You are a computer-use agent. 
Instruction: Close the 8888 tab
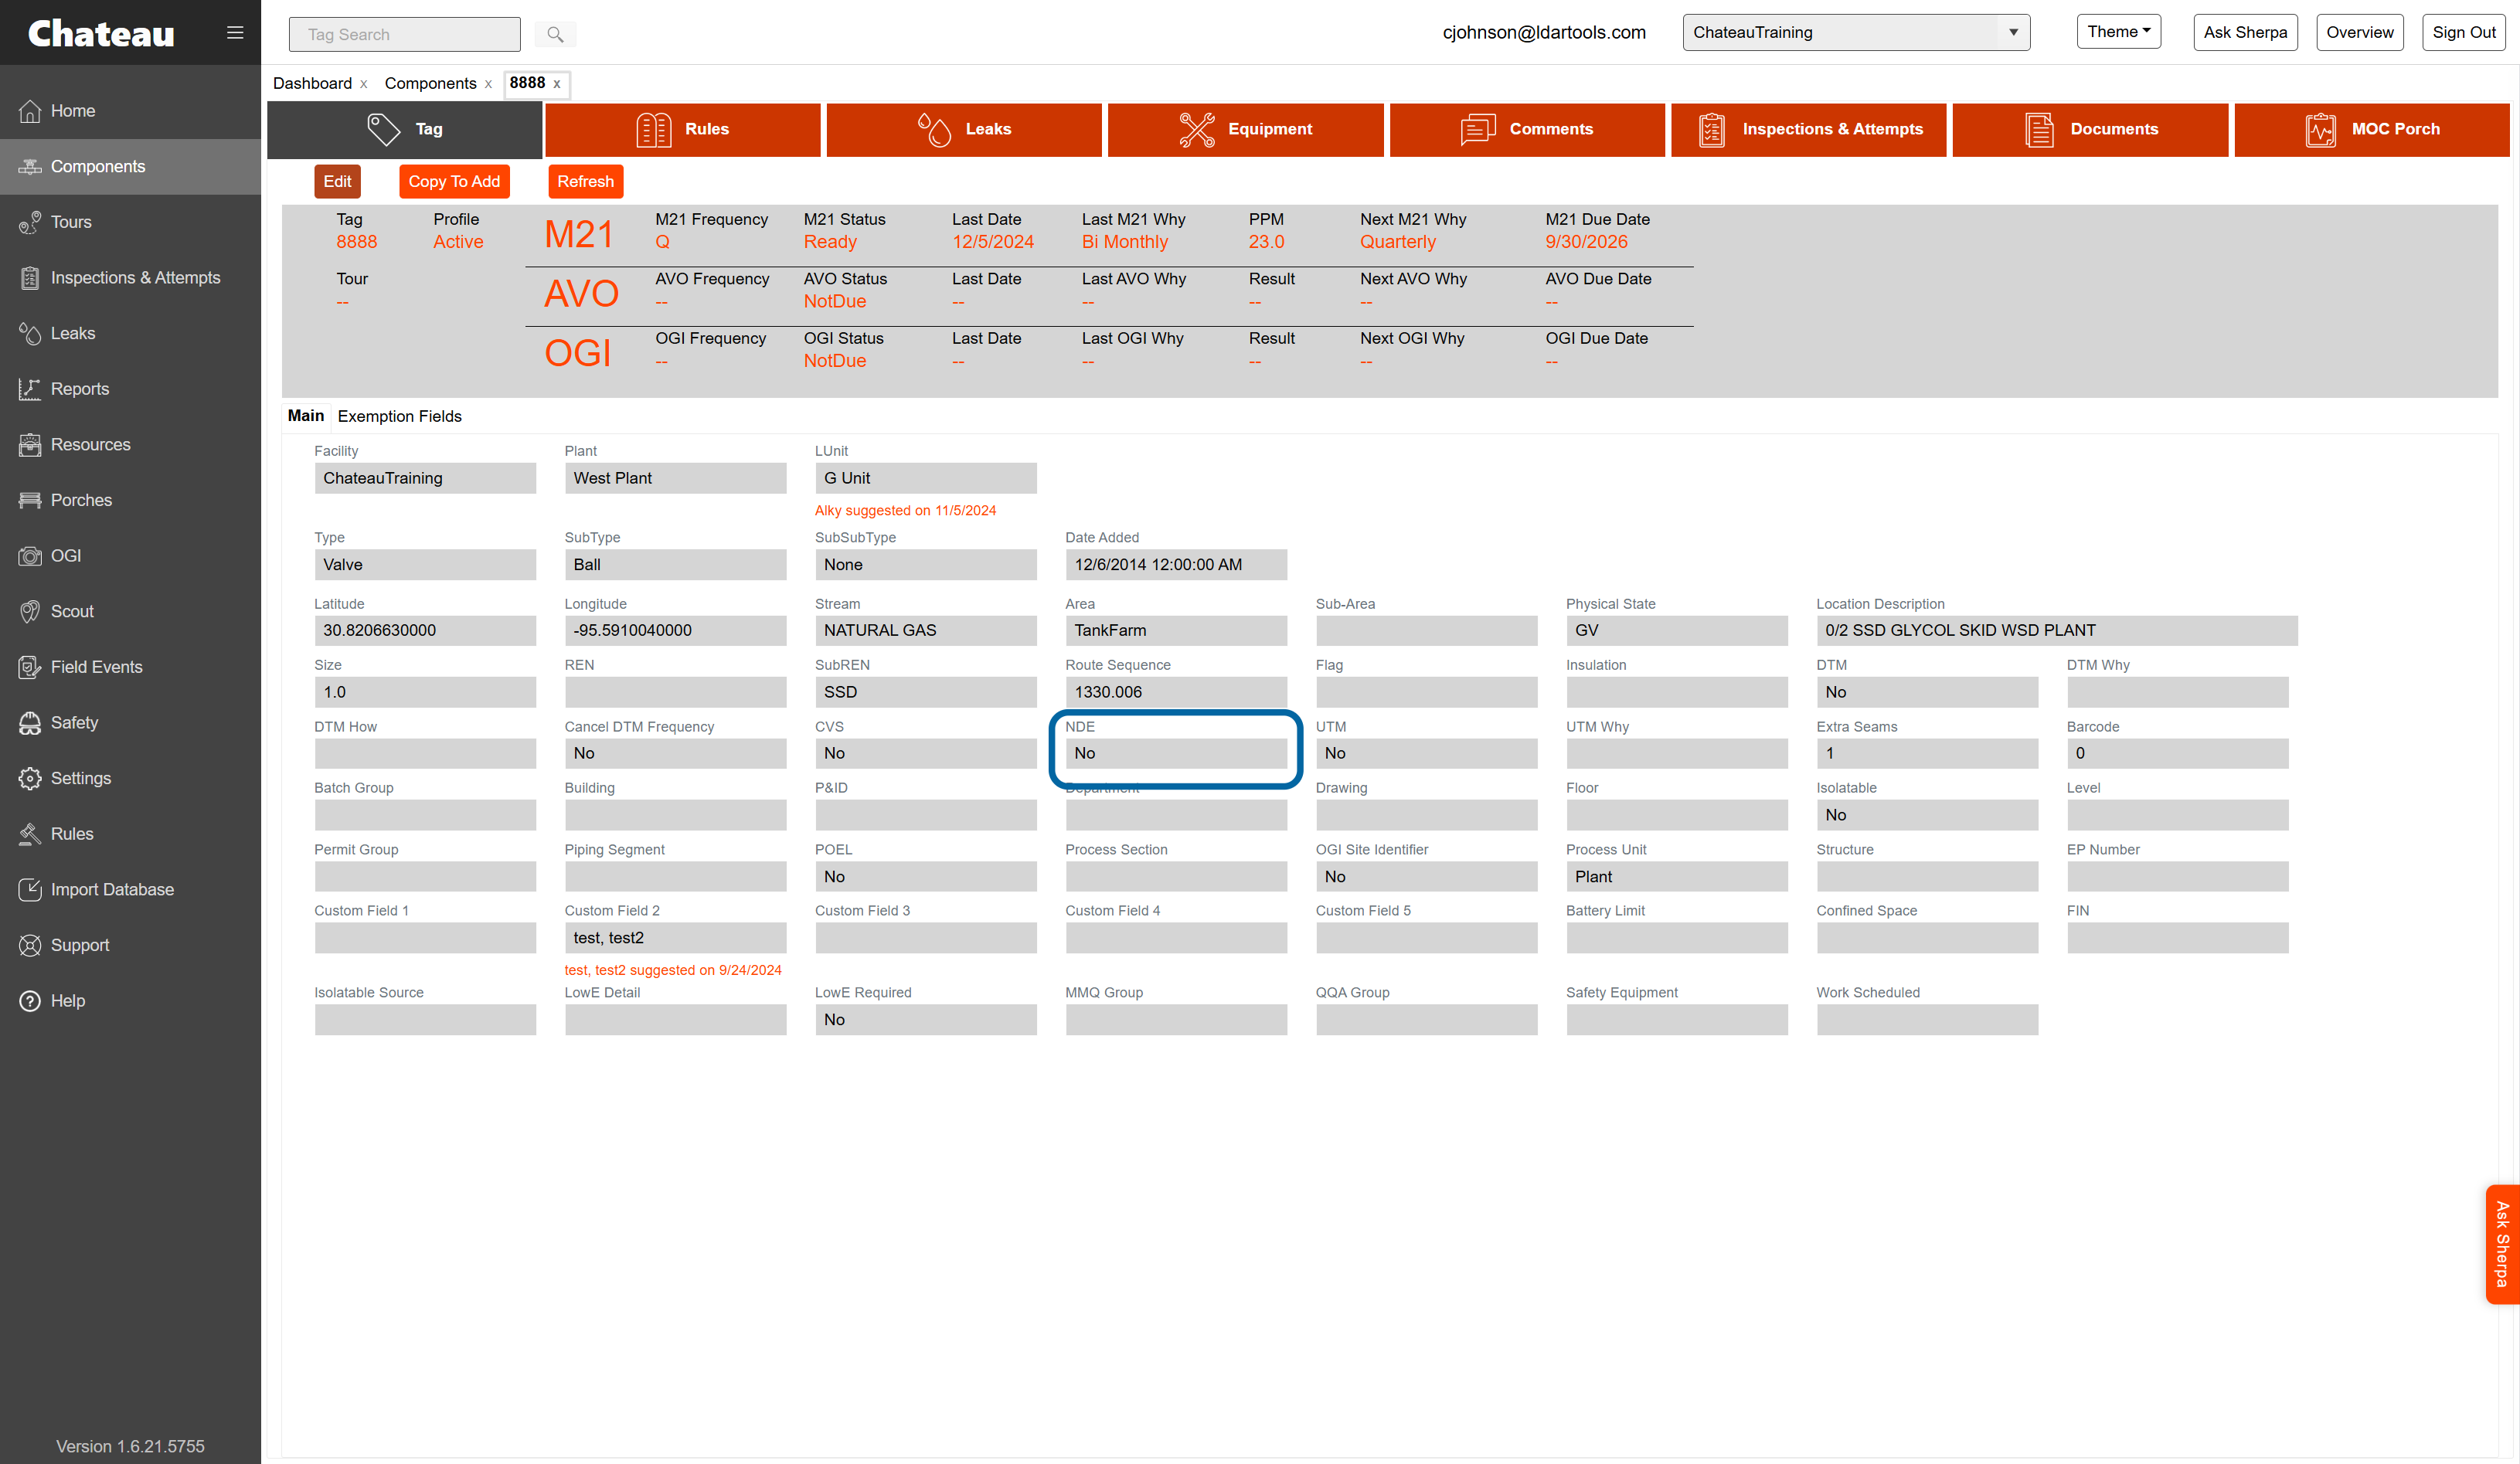click(557, 84)
